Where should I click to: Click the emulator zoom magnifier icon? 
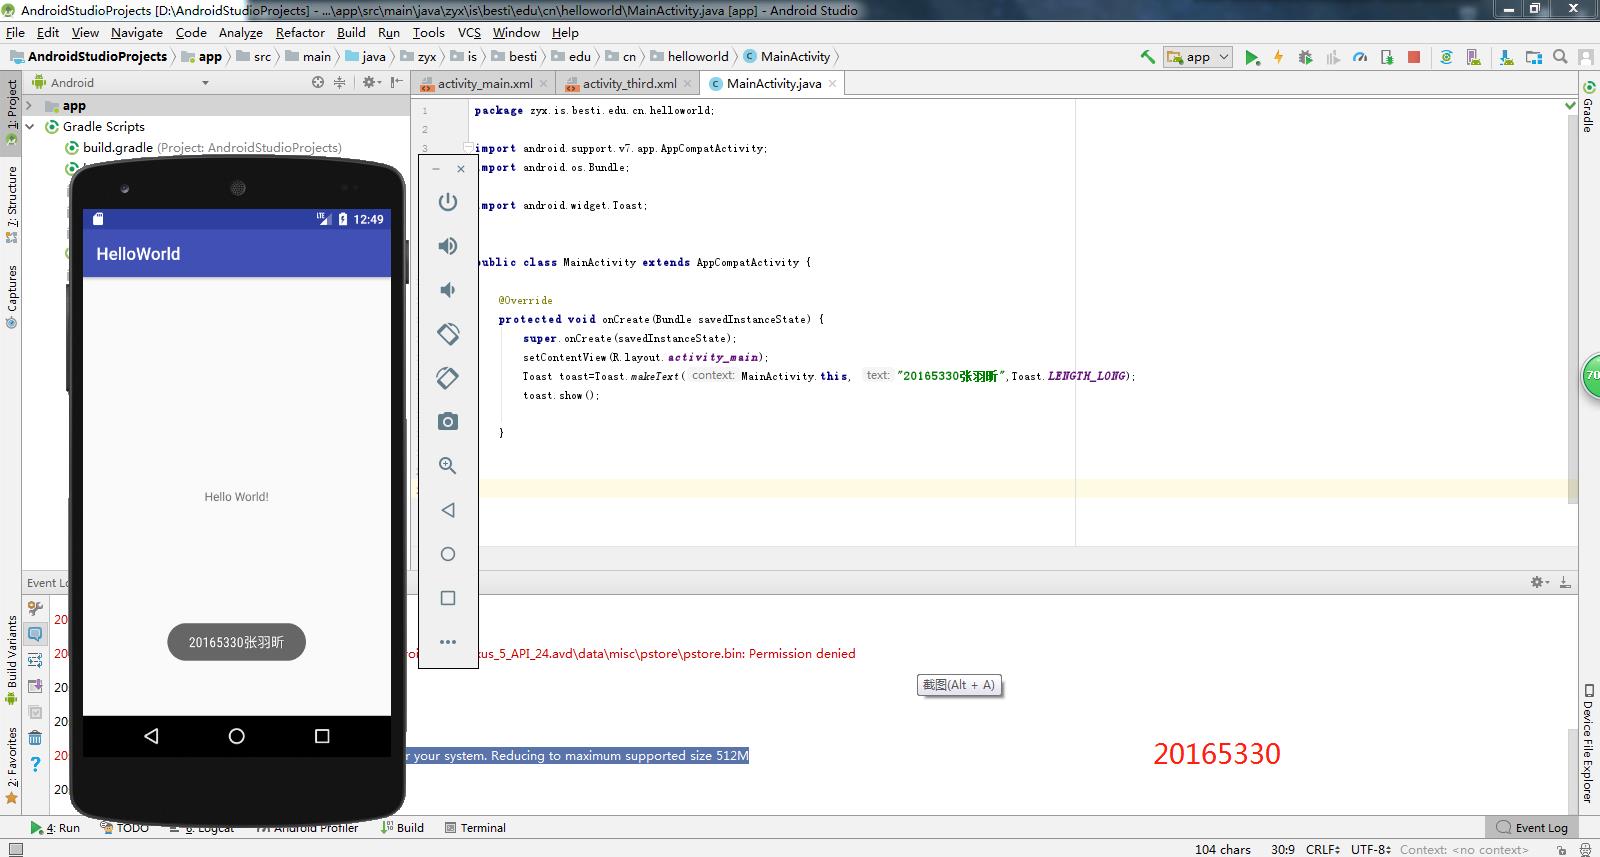[448, 466]
